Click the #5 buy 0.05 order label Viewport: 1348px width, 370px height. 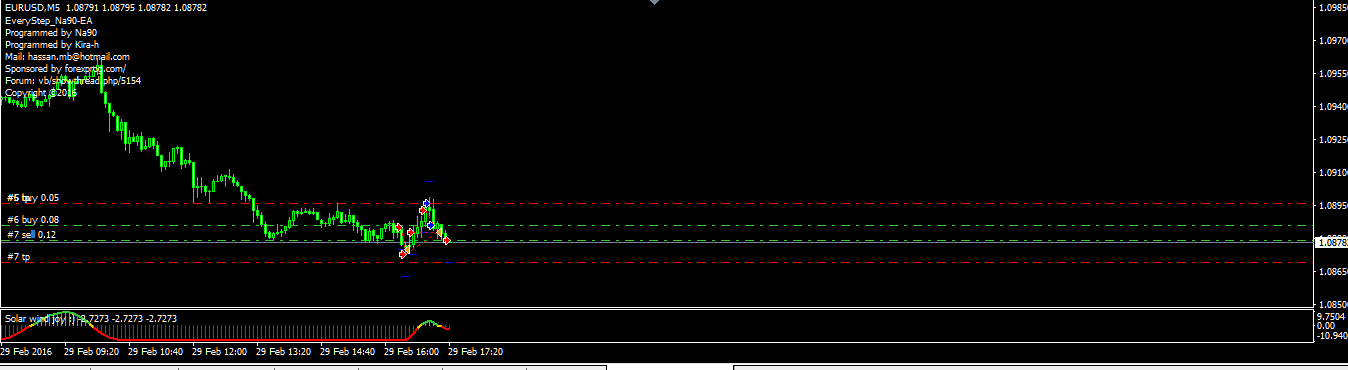click(33, 198)
